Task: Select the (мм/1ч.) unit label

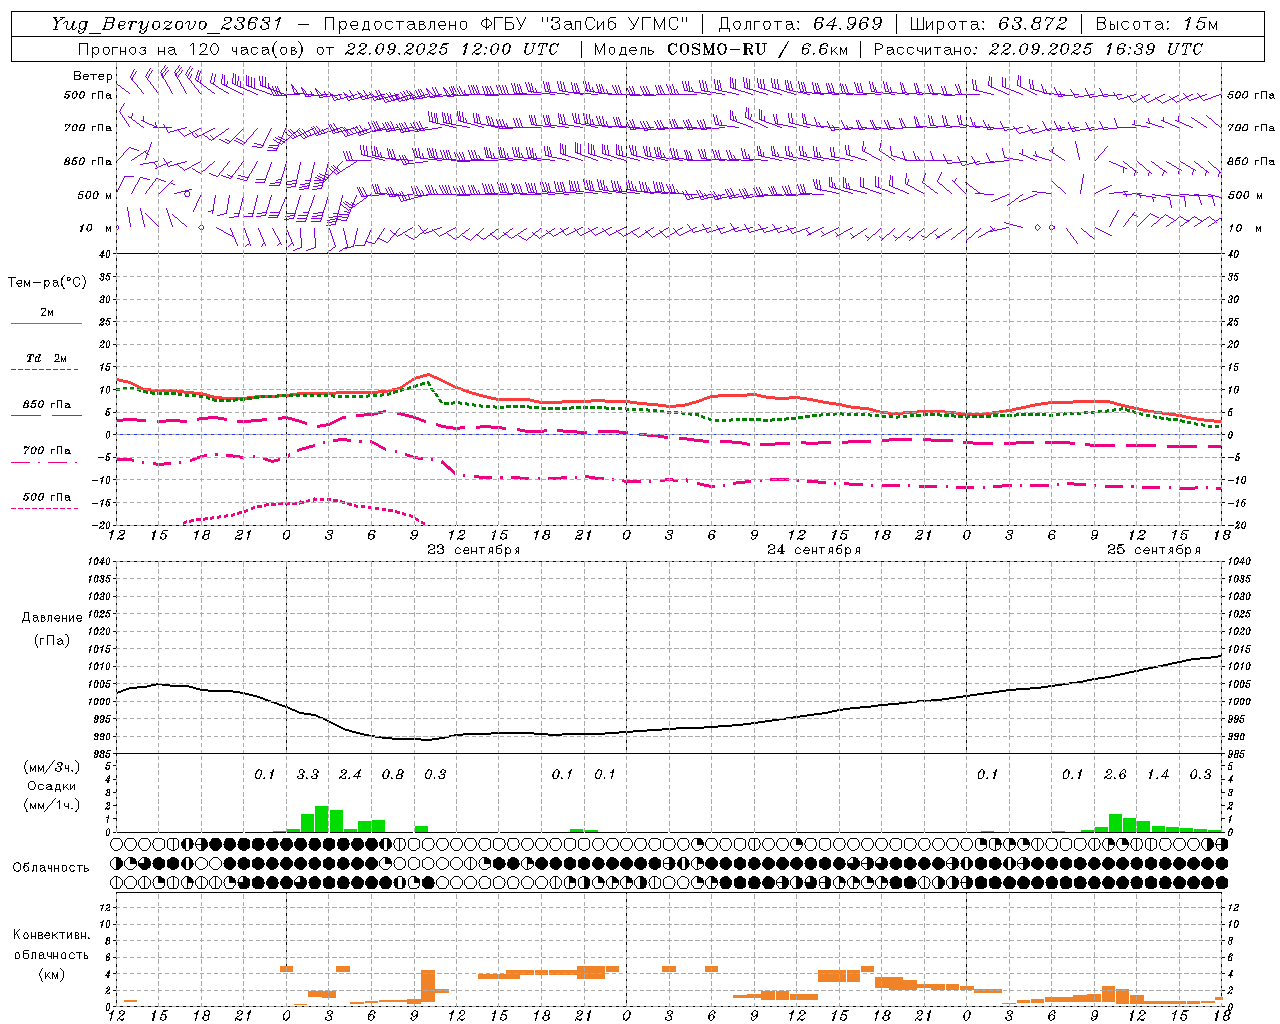Action: click(x=51, y=805)
